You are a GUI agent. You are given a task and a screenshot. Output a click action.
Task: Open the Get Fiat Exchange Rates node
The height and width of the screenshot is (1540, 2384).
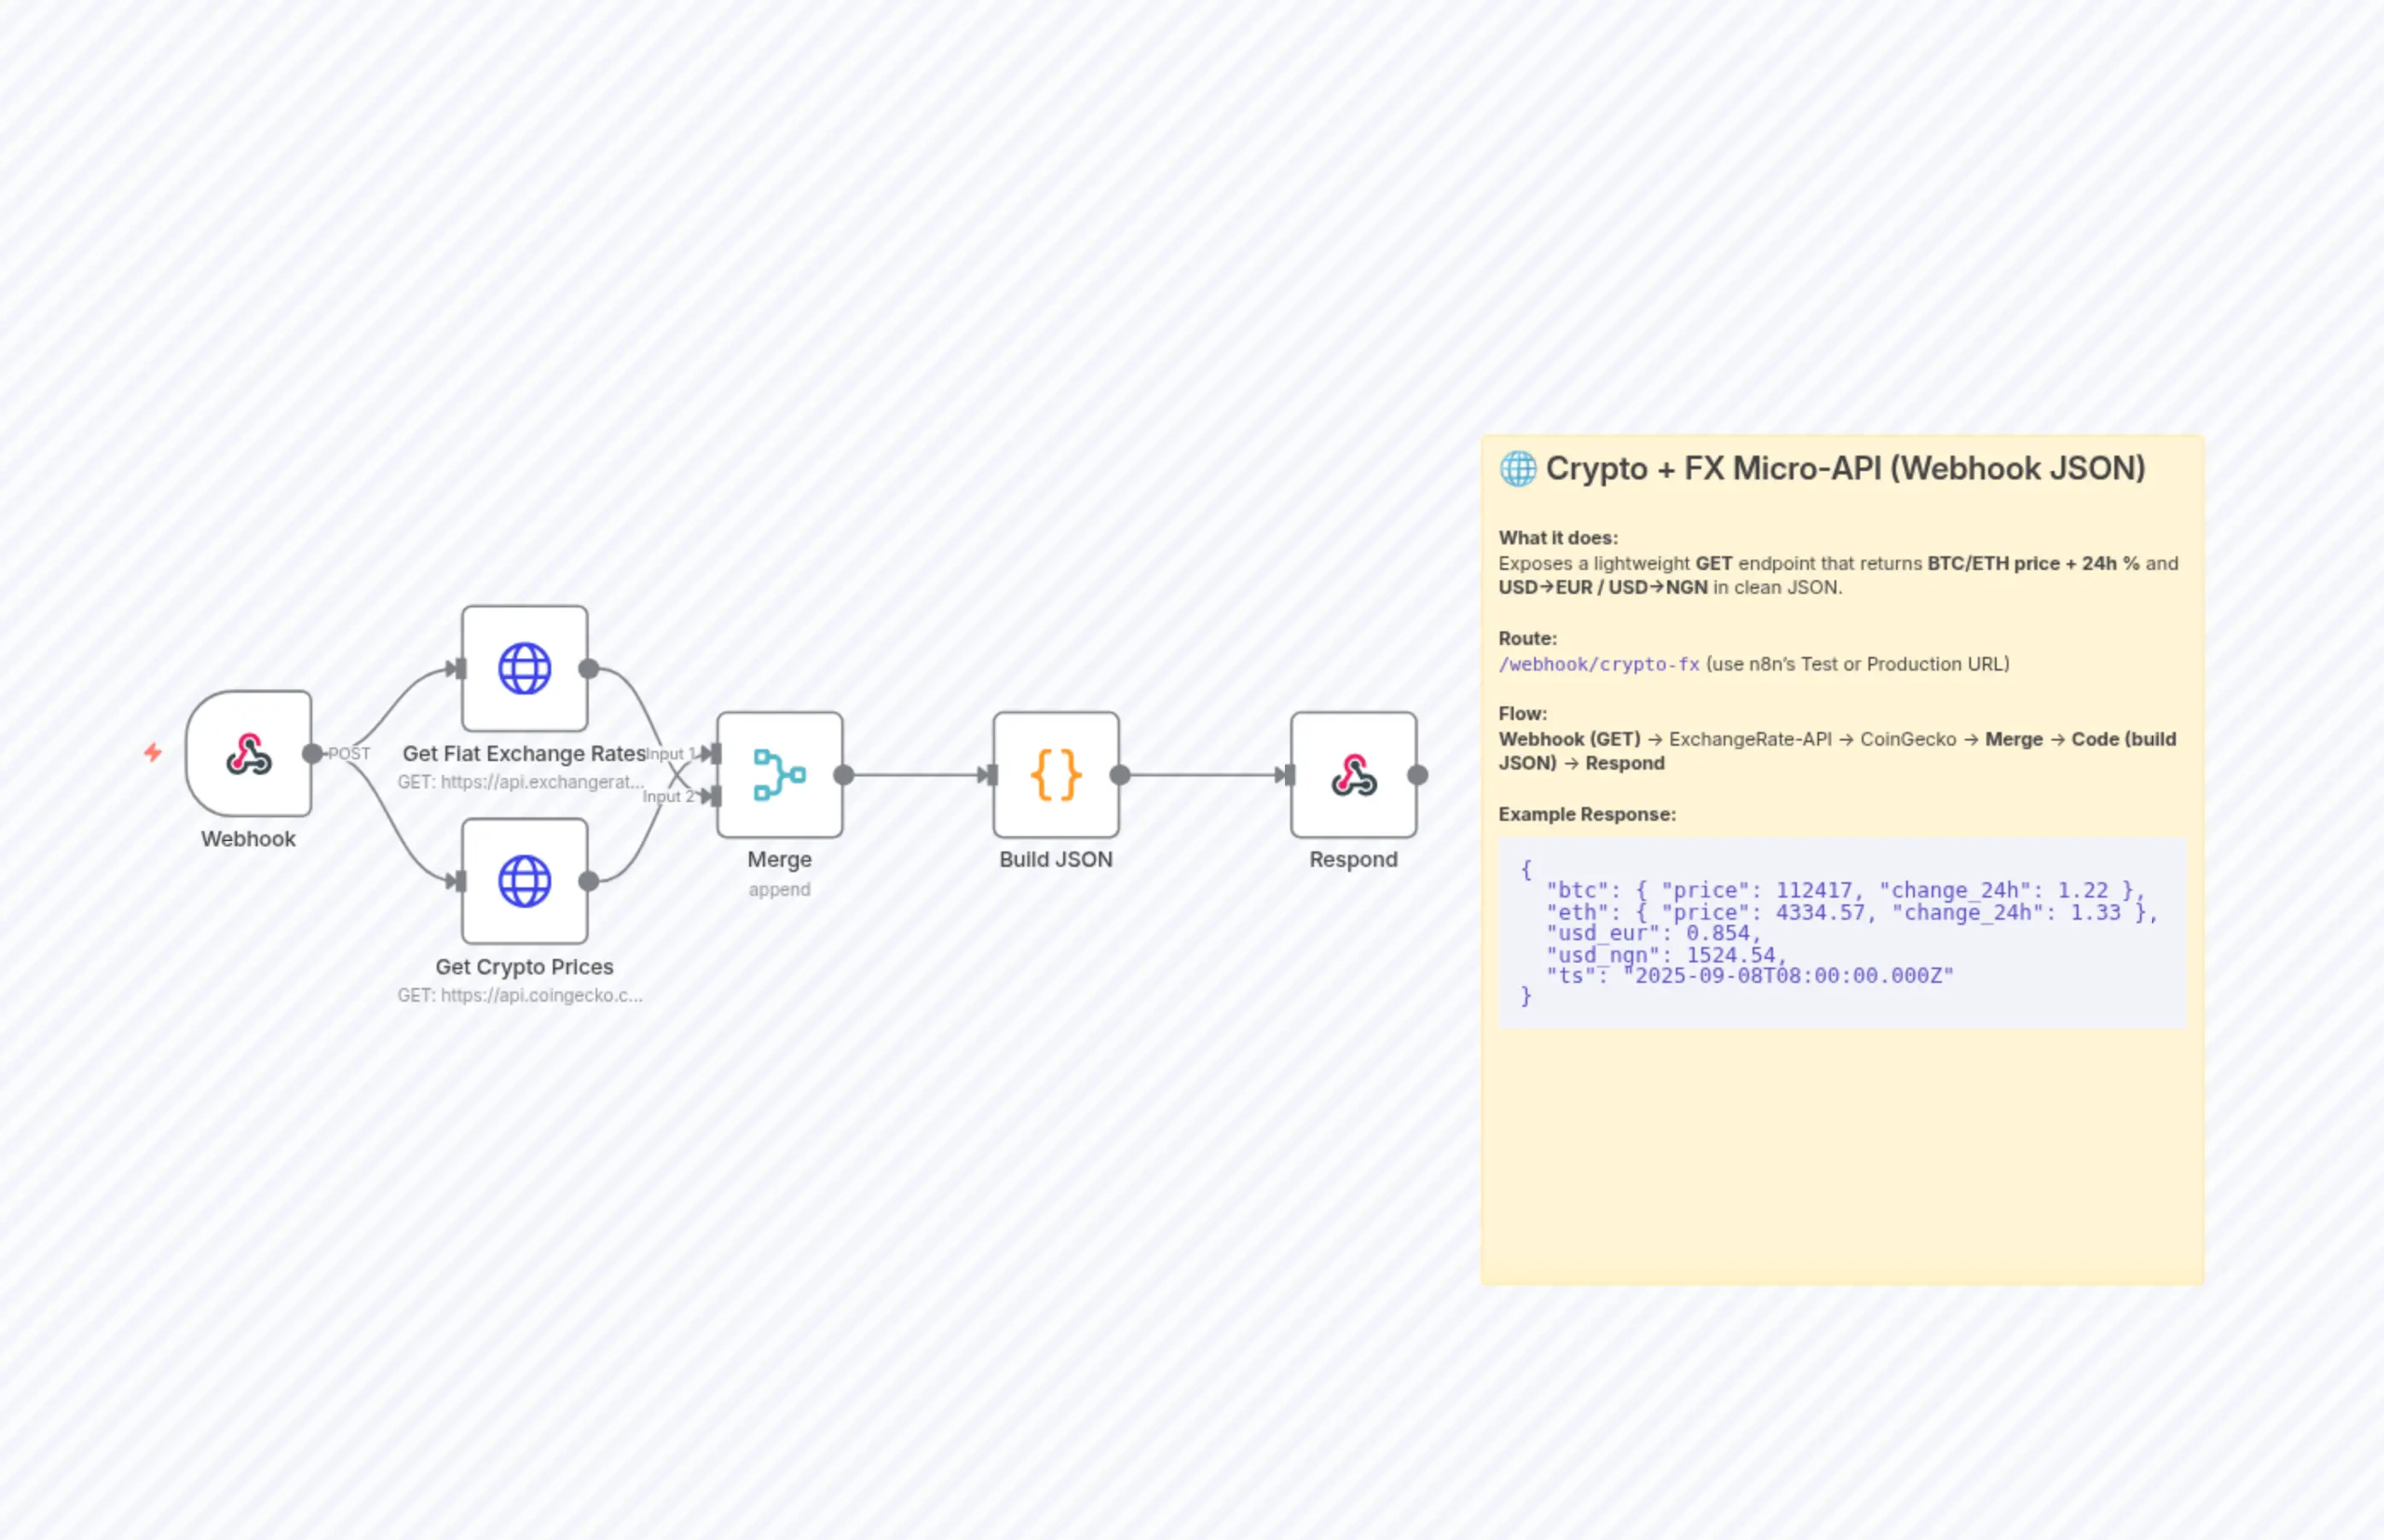(x=524, y=670)
